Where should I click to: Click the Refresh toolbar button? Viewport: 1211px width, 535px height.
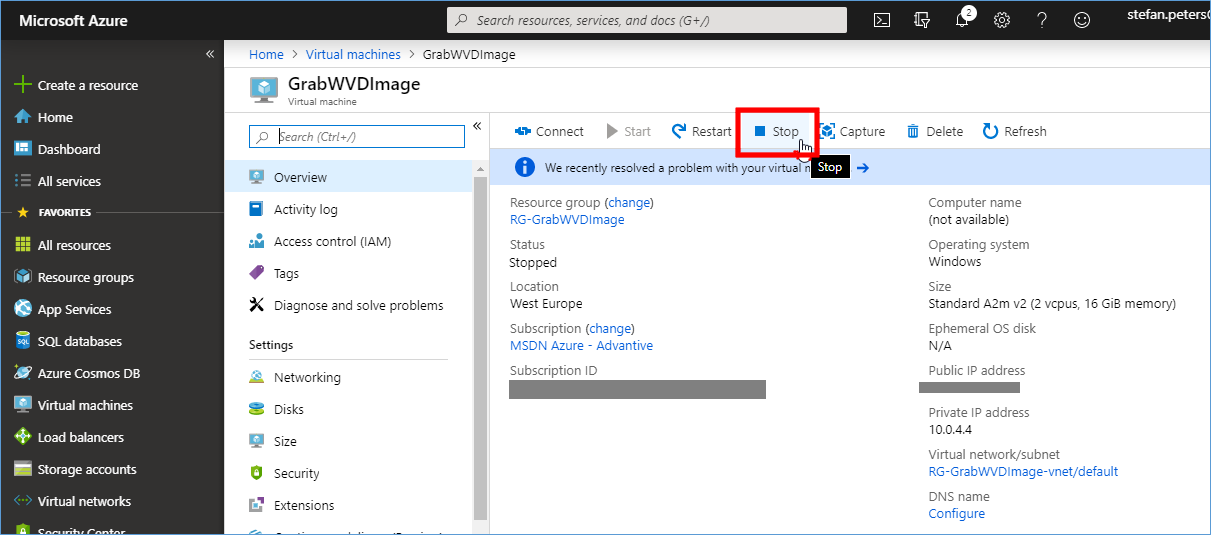(x=1015, y=131)
